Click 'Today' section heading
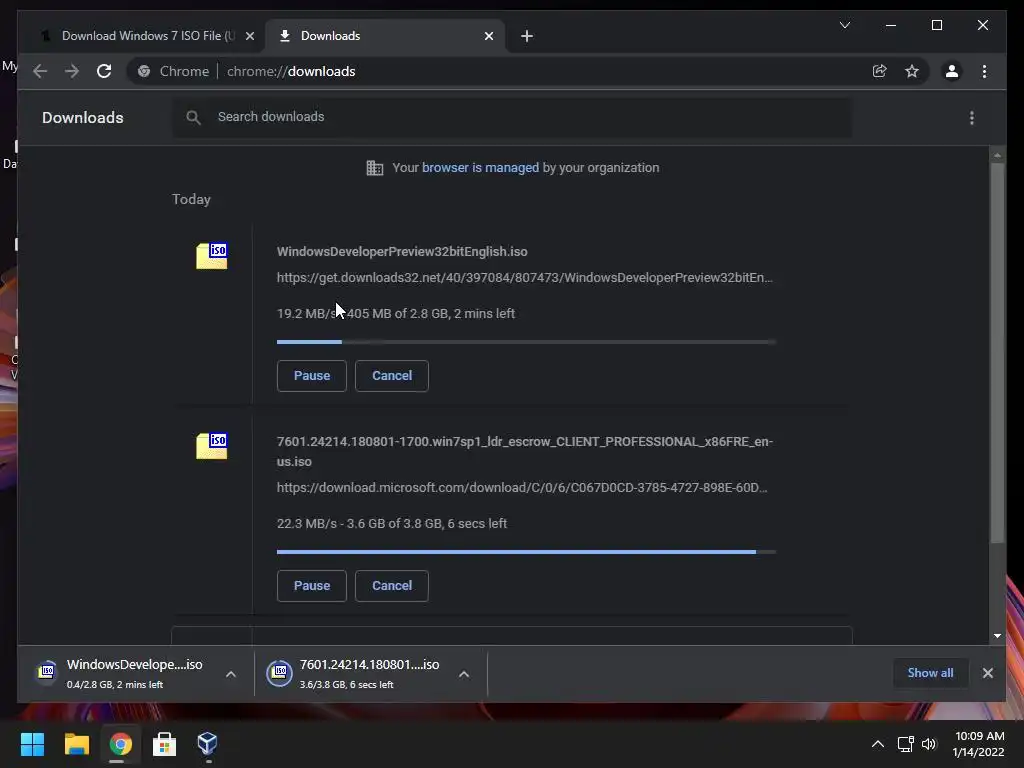The image size is (1024, 768). [191, 199]
